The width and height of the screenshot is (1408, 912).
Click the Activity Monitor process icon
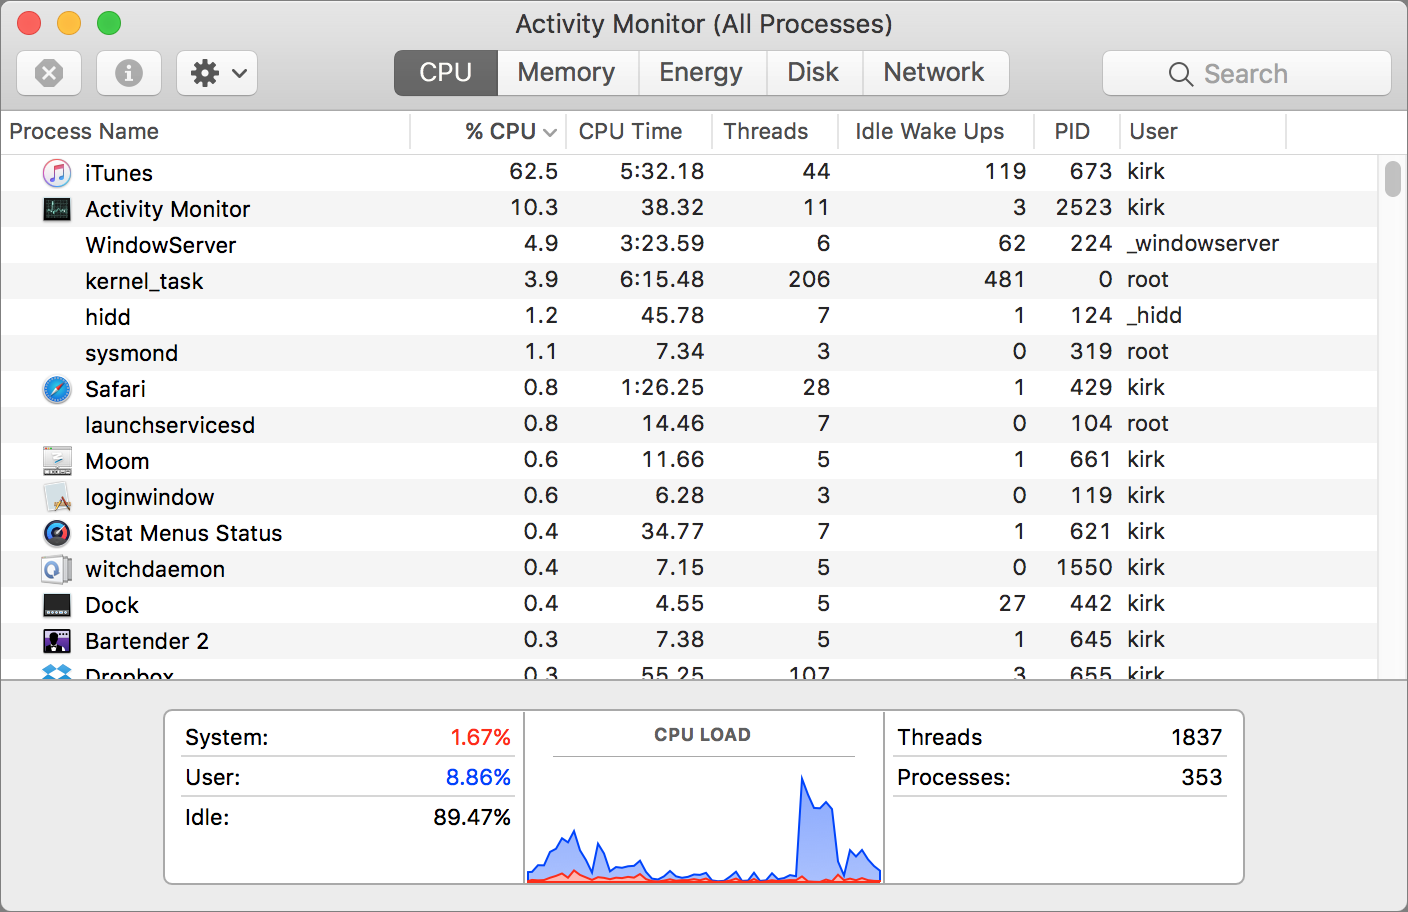click(57, 209)
